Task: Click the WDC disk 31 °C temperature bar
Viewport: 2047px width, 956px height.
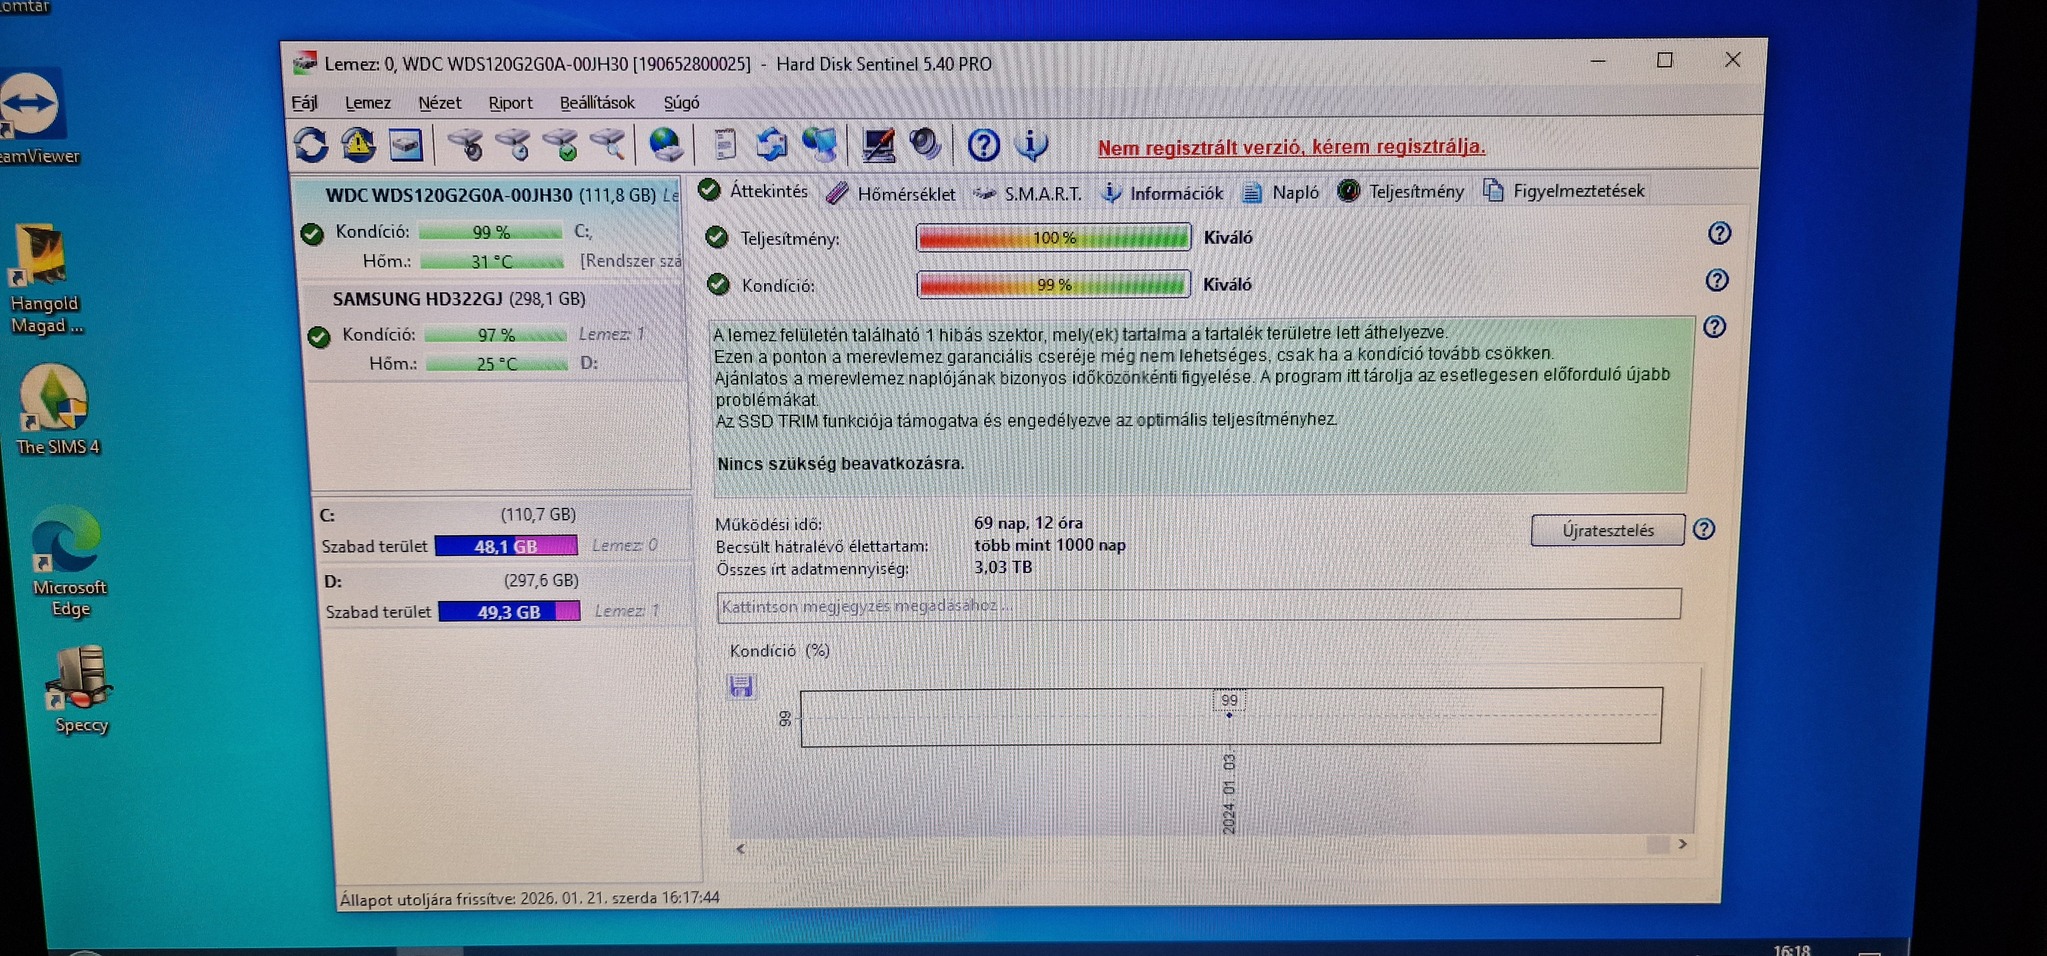Action: [x=492, y=262]
